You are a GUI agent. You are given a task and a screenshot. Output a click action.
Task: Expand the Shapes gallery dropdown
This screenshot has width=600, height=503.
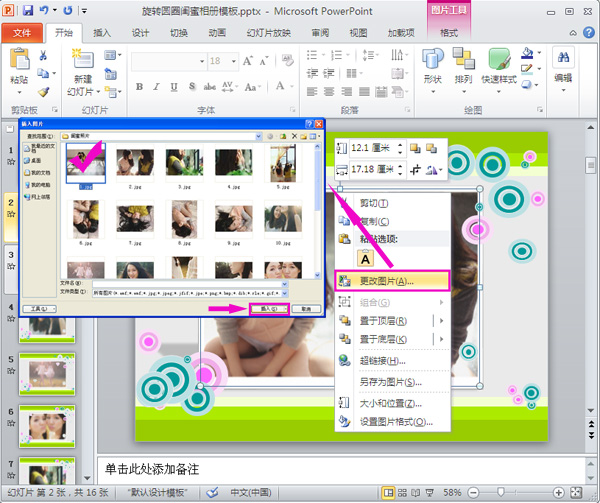click(433, 92)
